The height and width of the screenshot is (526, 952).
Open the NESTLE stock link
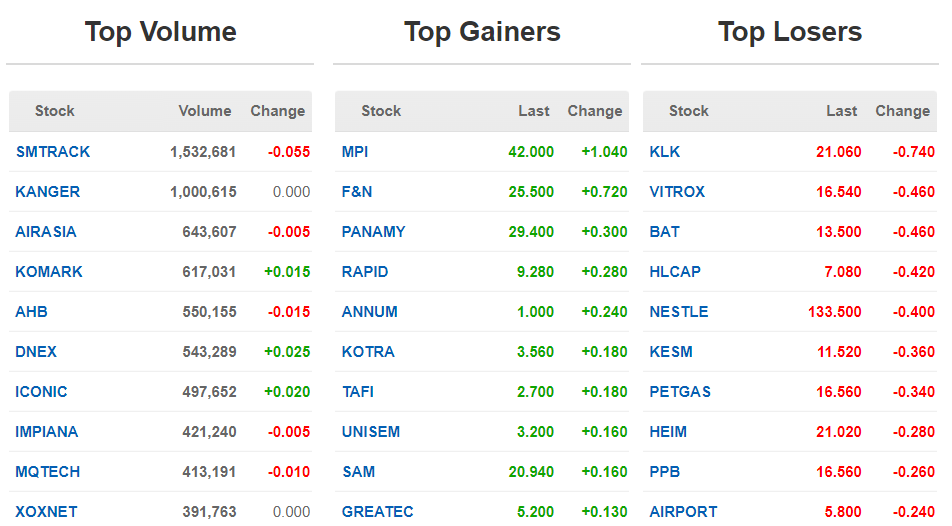(679, 312)
